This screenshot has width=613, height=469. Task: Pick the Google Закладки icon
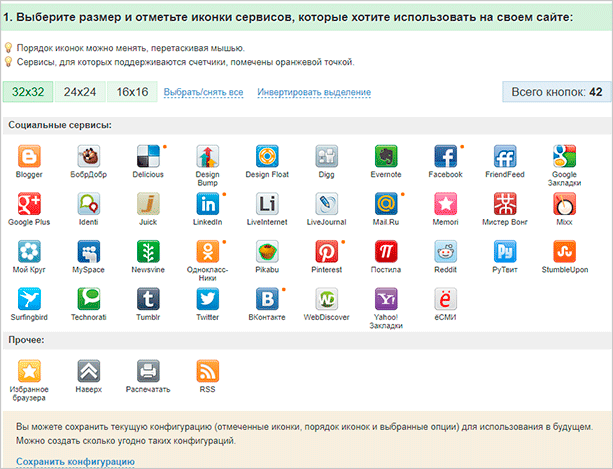point(564,156)
